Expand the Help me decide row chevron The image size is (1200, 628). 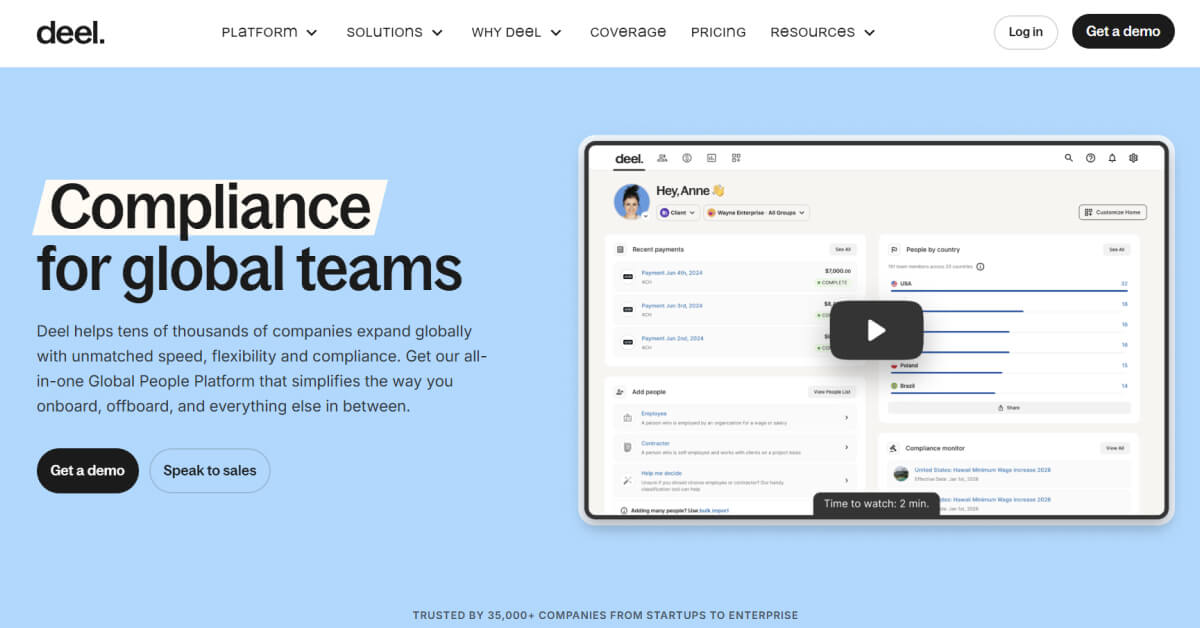coord(846,481)
